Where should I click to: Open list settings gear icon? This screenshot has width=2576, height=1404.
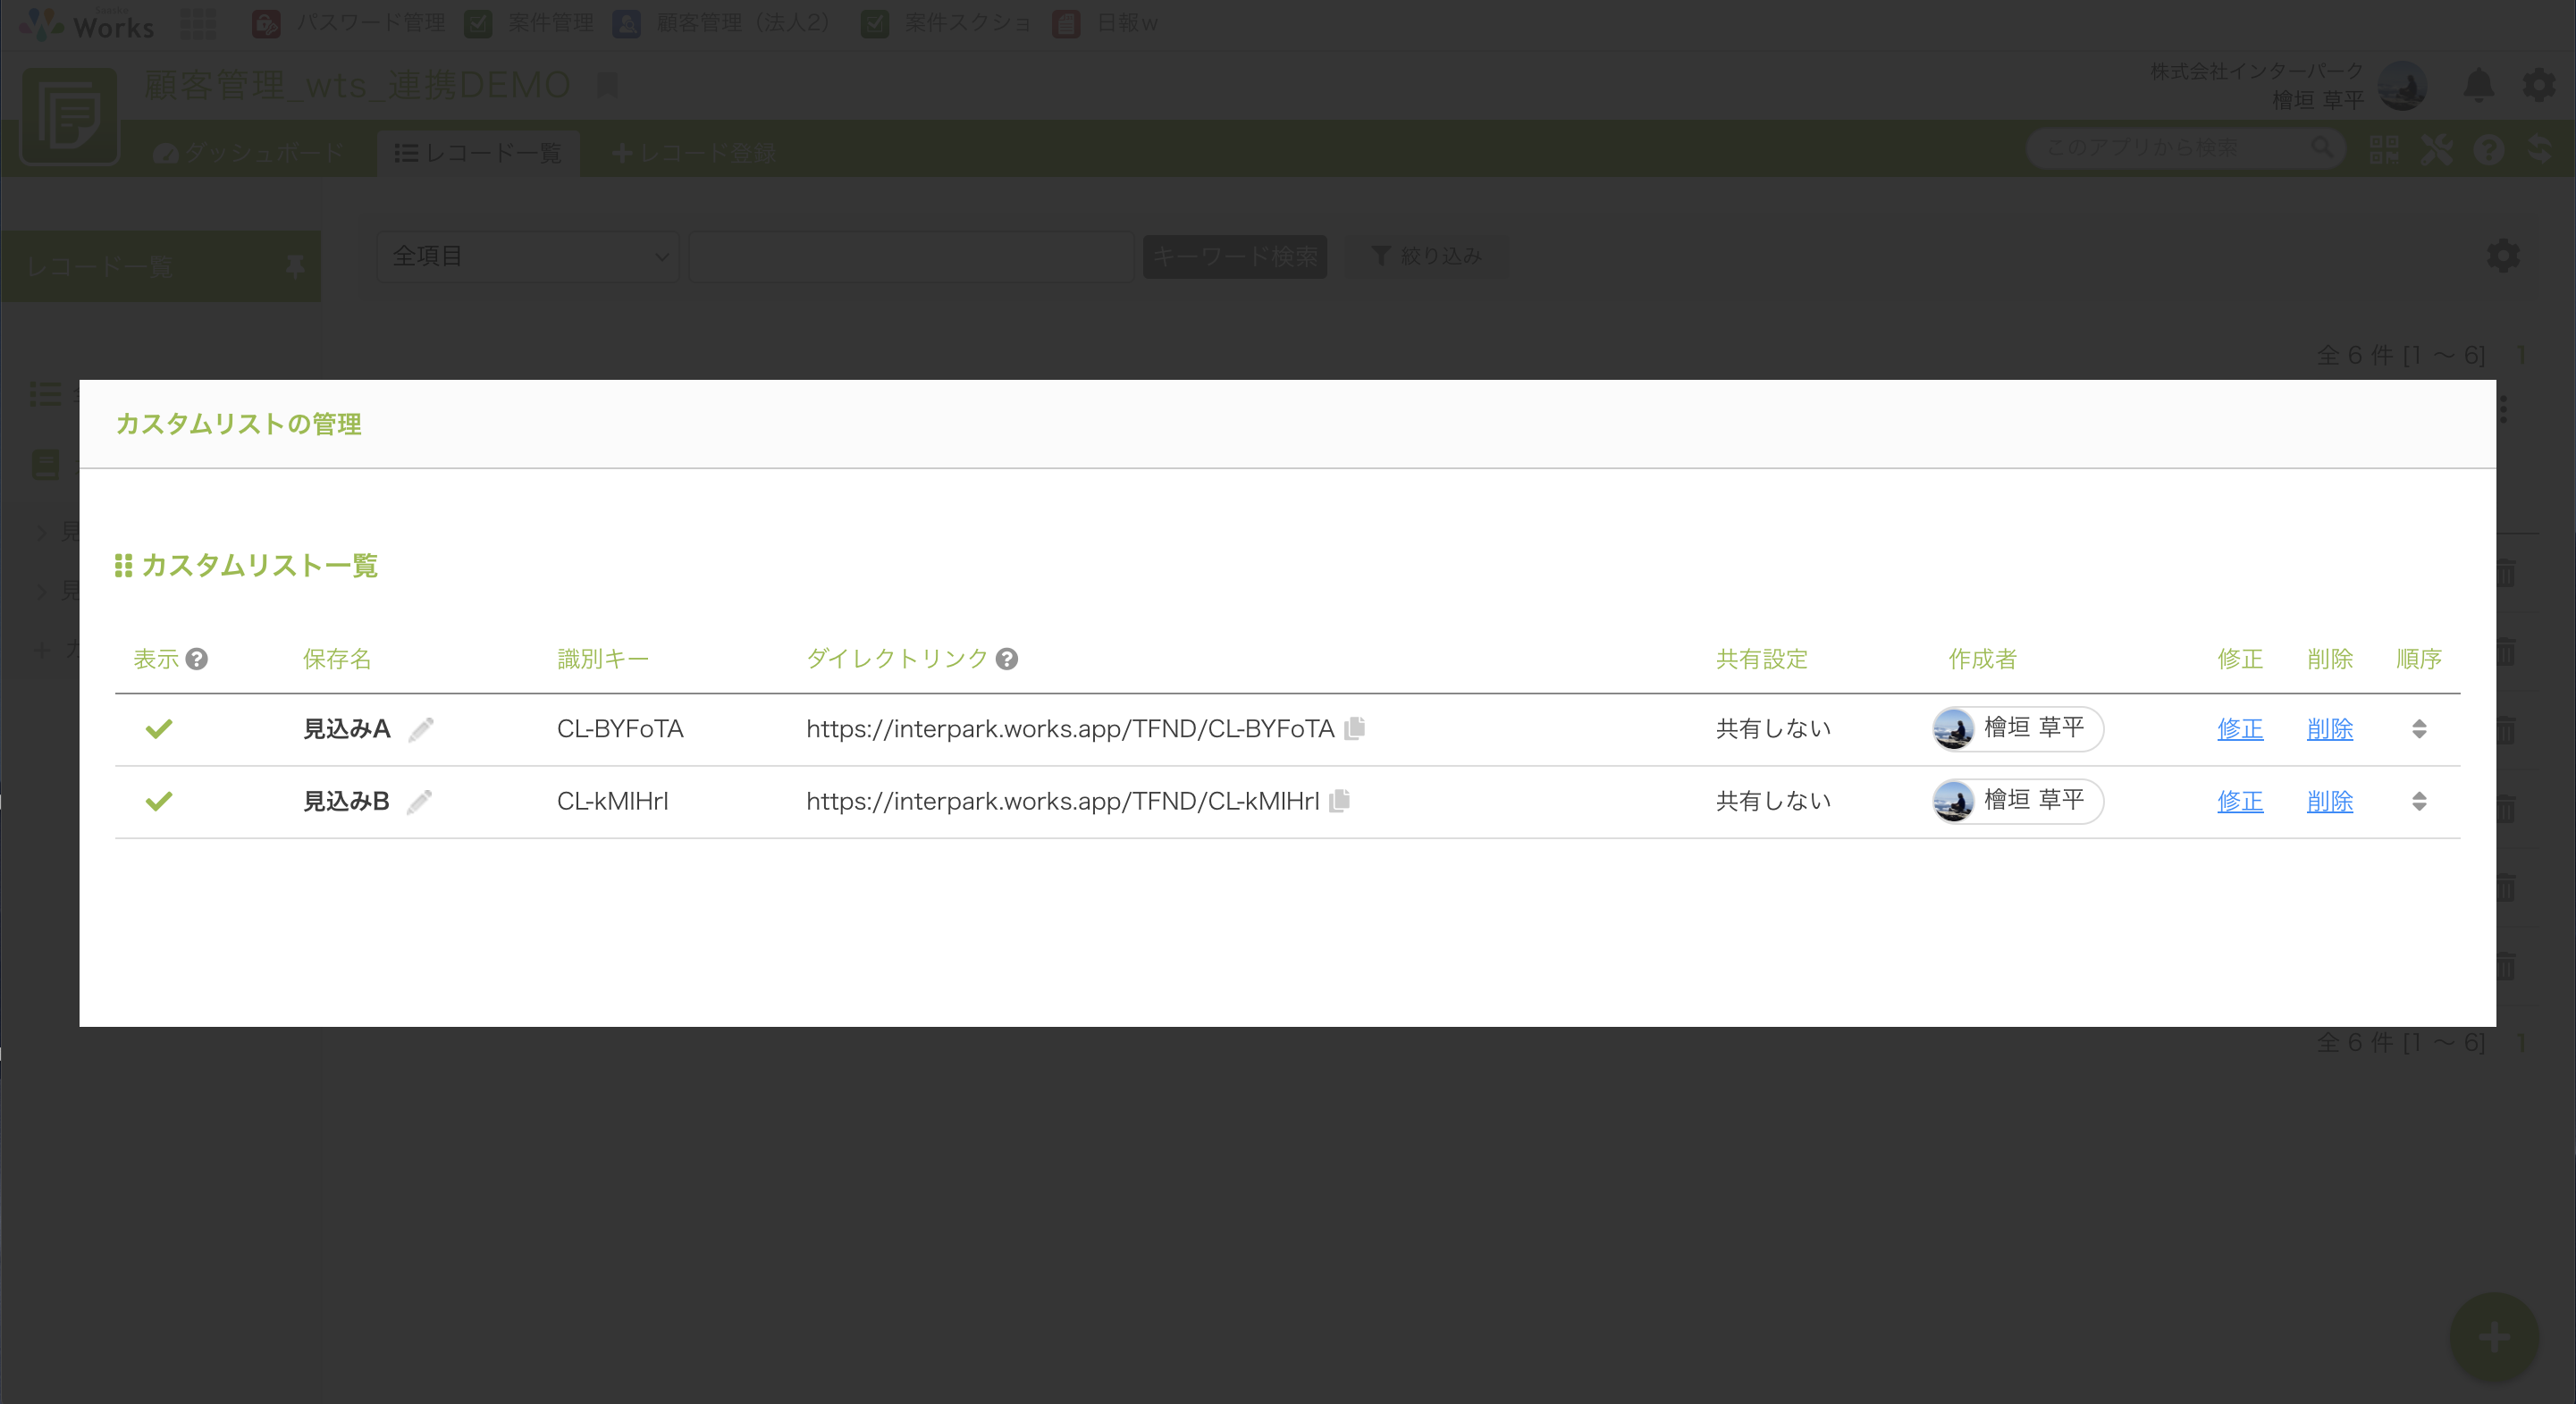coord(2503,256)
